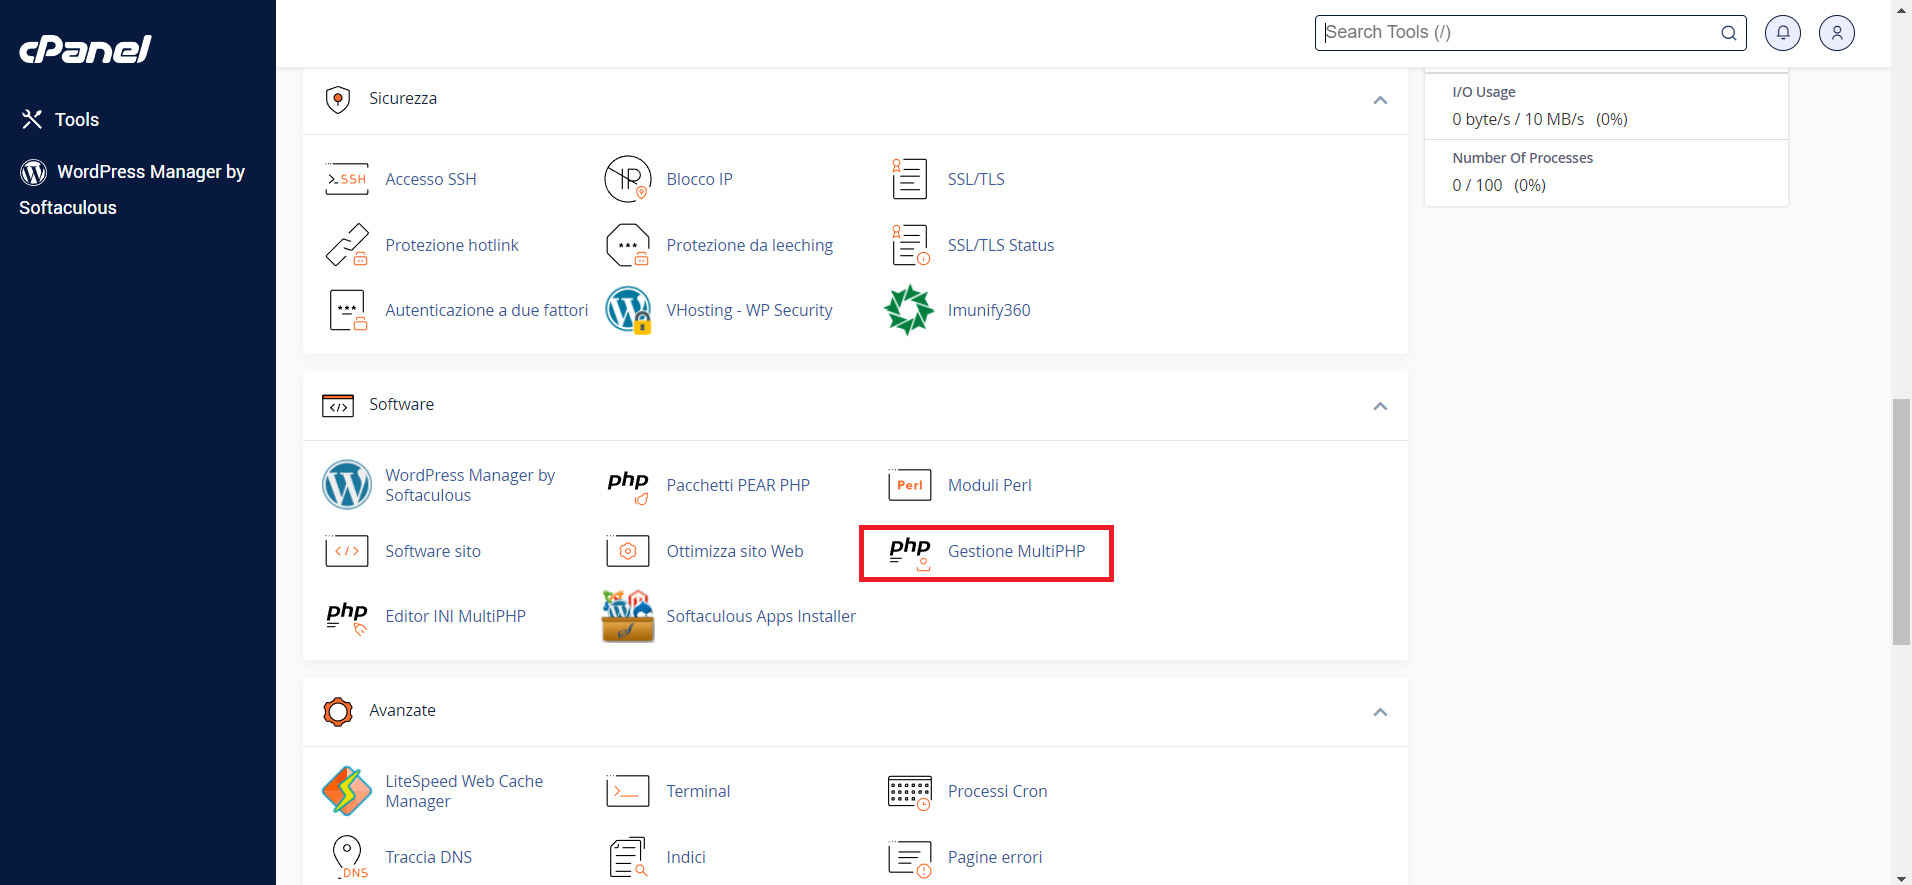Open the Protezione da leeching icon
The image size is (1912, 885).
pos(628,245)
